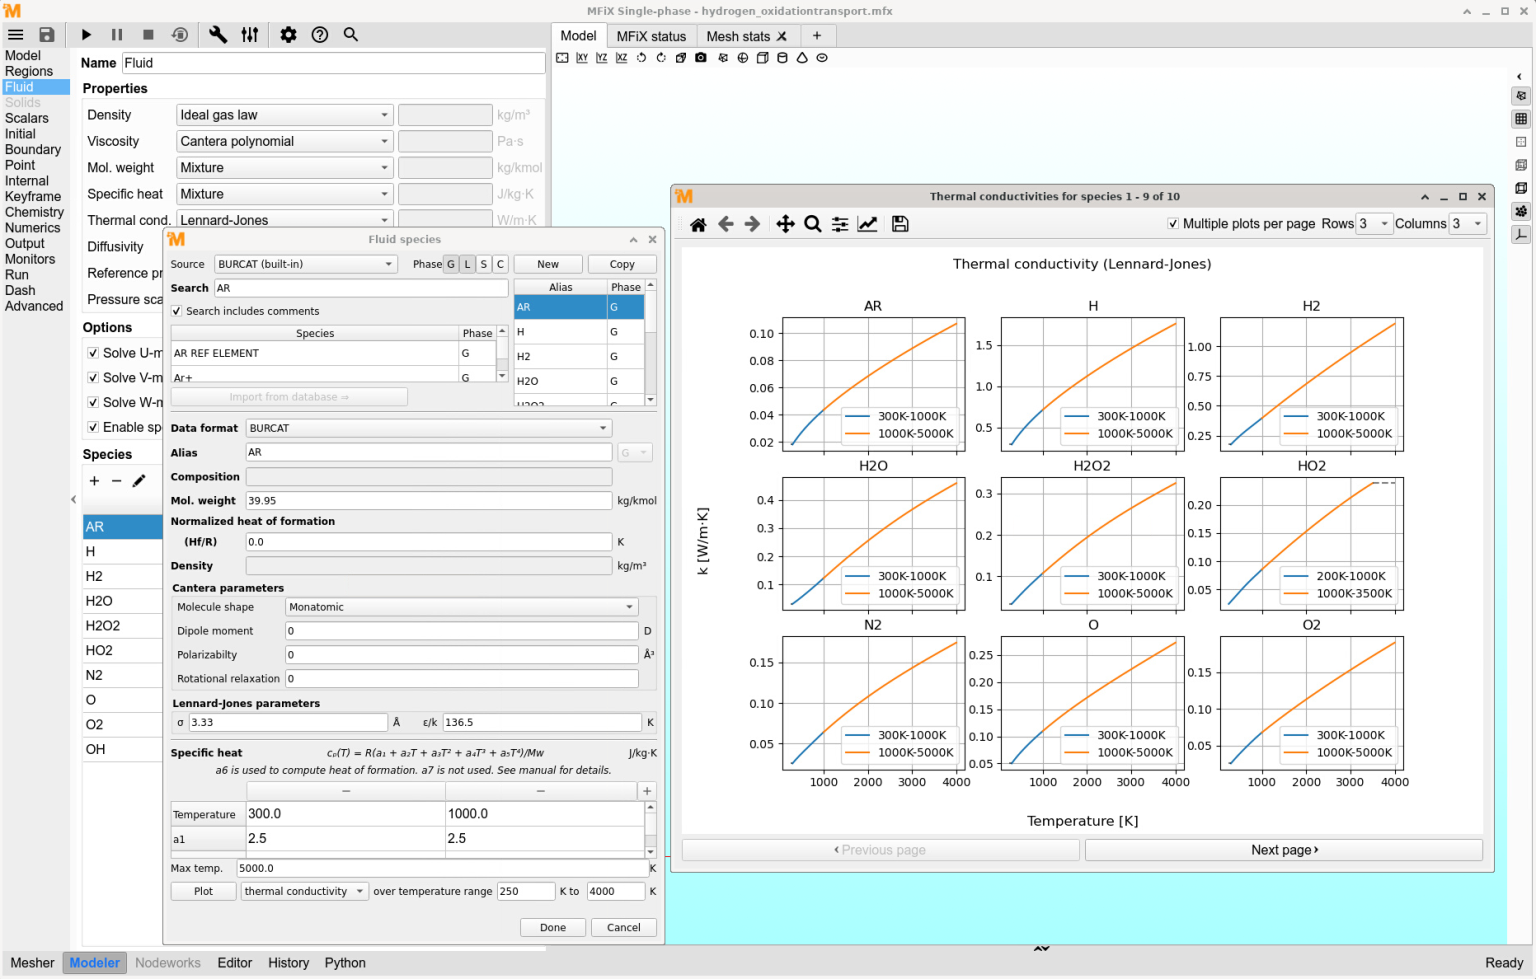Screen dimensions: 1536x979
Task: Select the Mesher mode at the bottom
Action: pyautogui.click(x=32, y=963)
